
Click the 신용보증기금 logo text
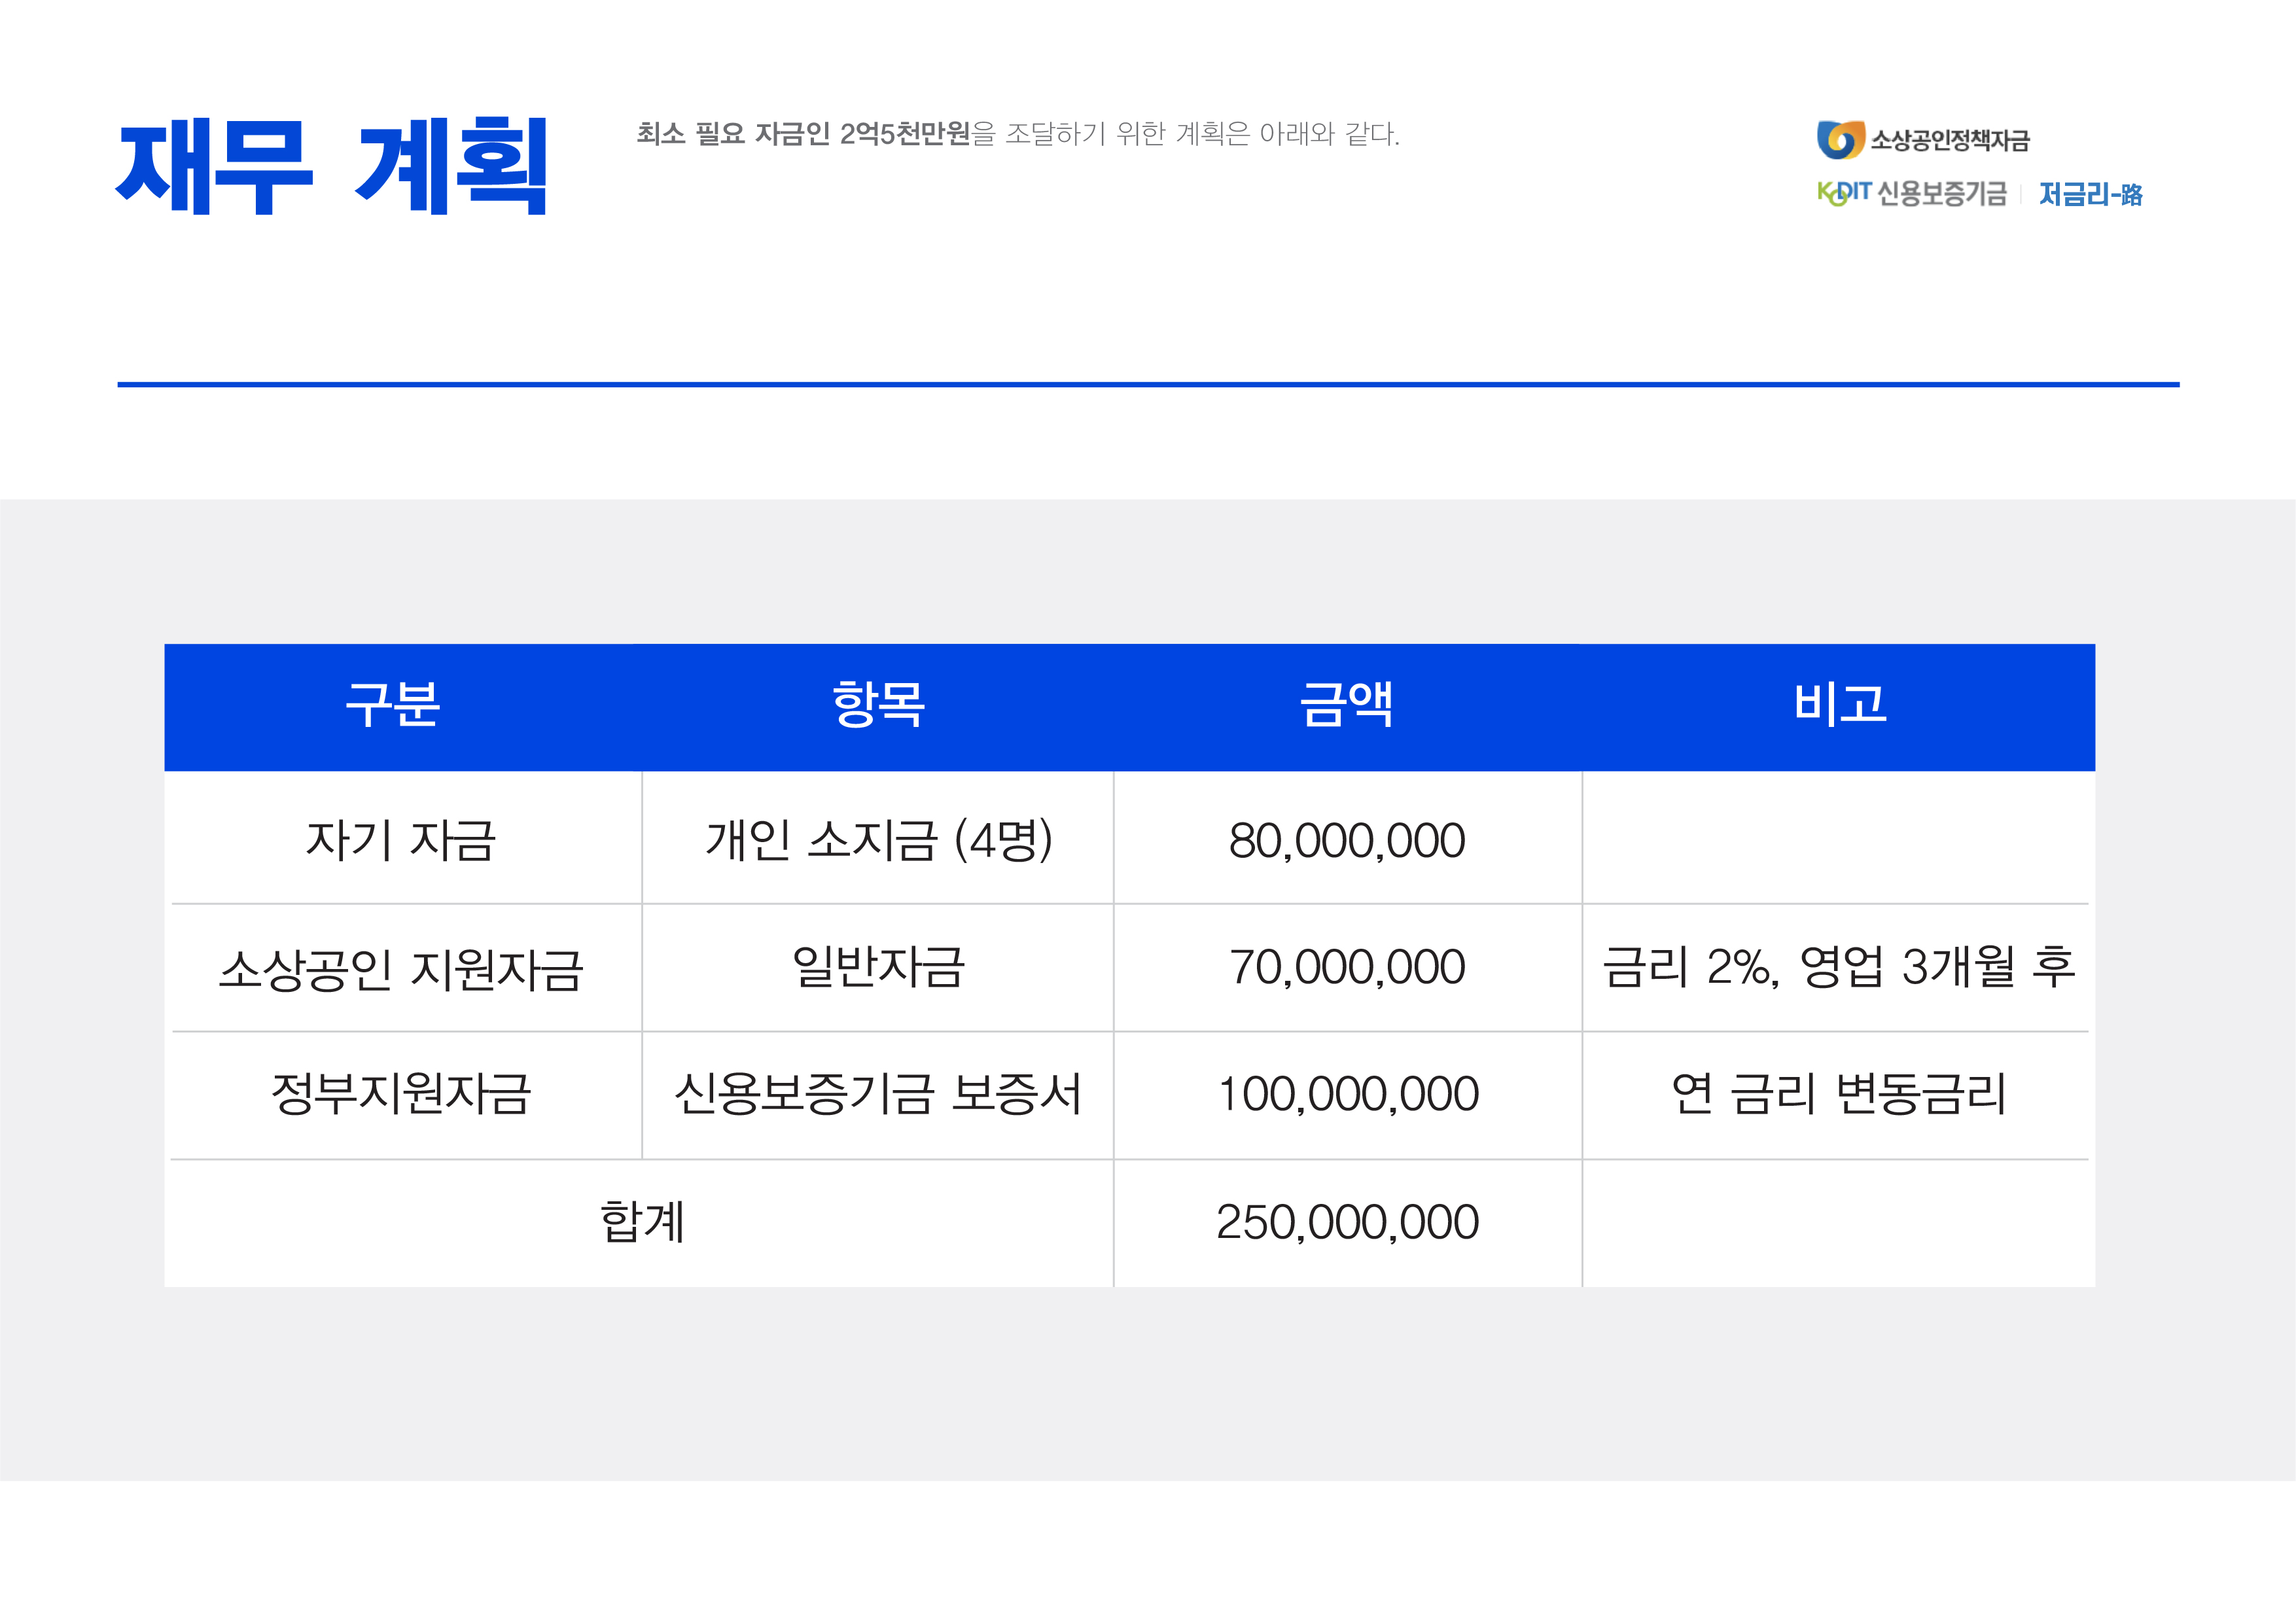click(x=1942, y=193)
